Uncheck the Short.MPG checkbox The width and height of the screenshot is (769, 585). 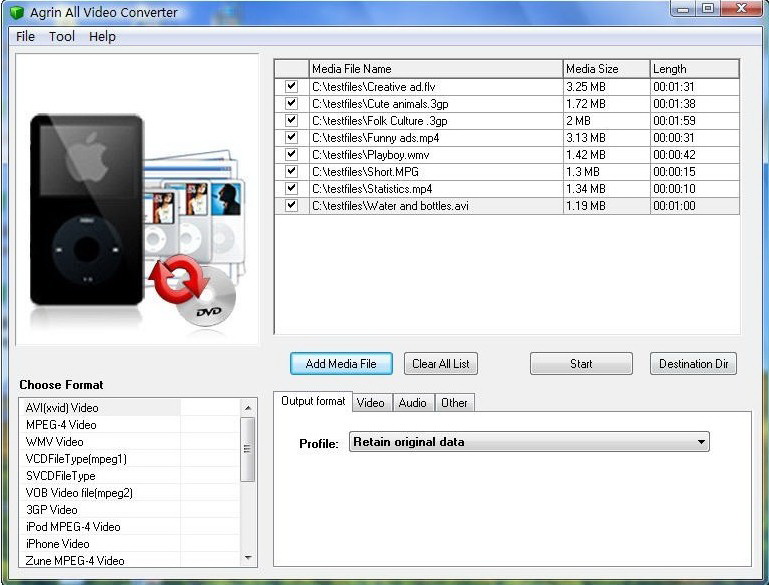291,171
